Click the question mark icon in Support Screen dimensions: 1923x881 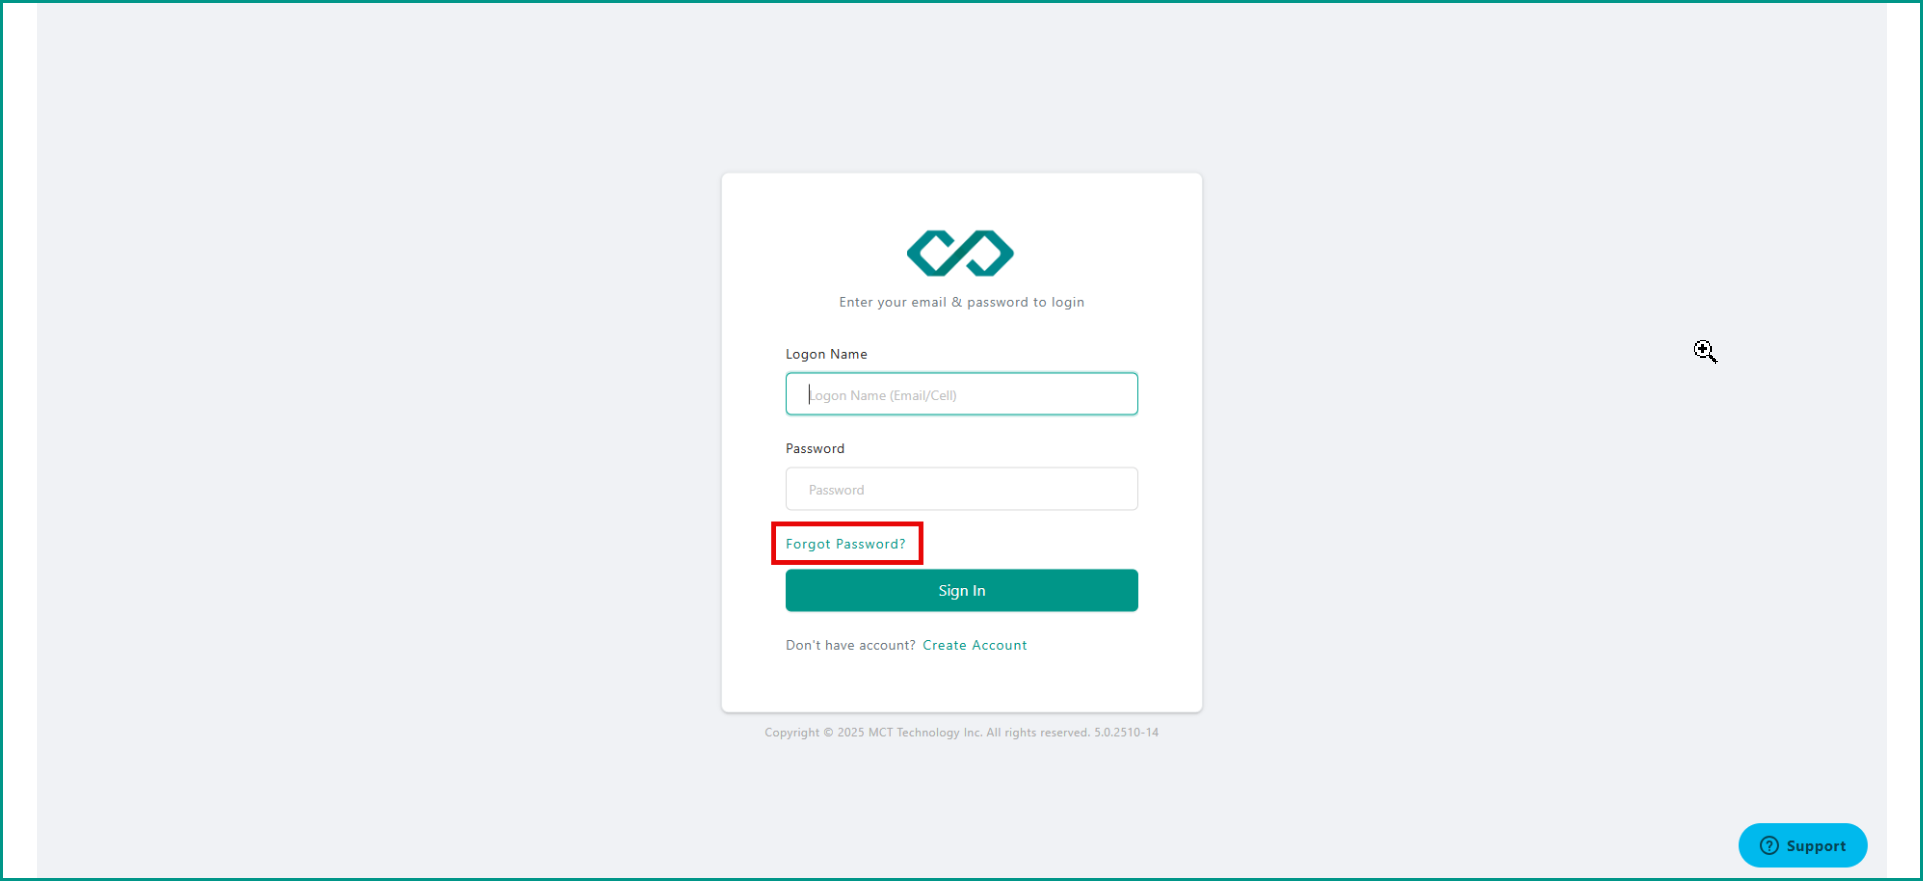[1769, 846]
